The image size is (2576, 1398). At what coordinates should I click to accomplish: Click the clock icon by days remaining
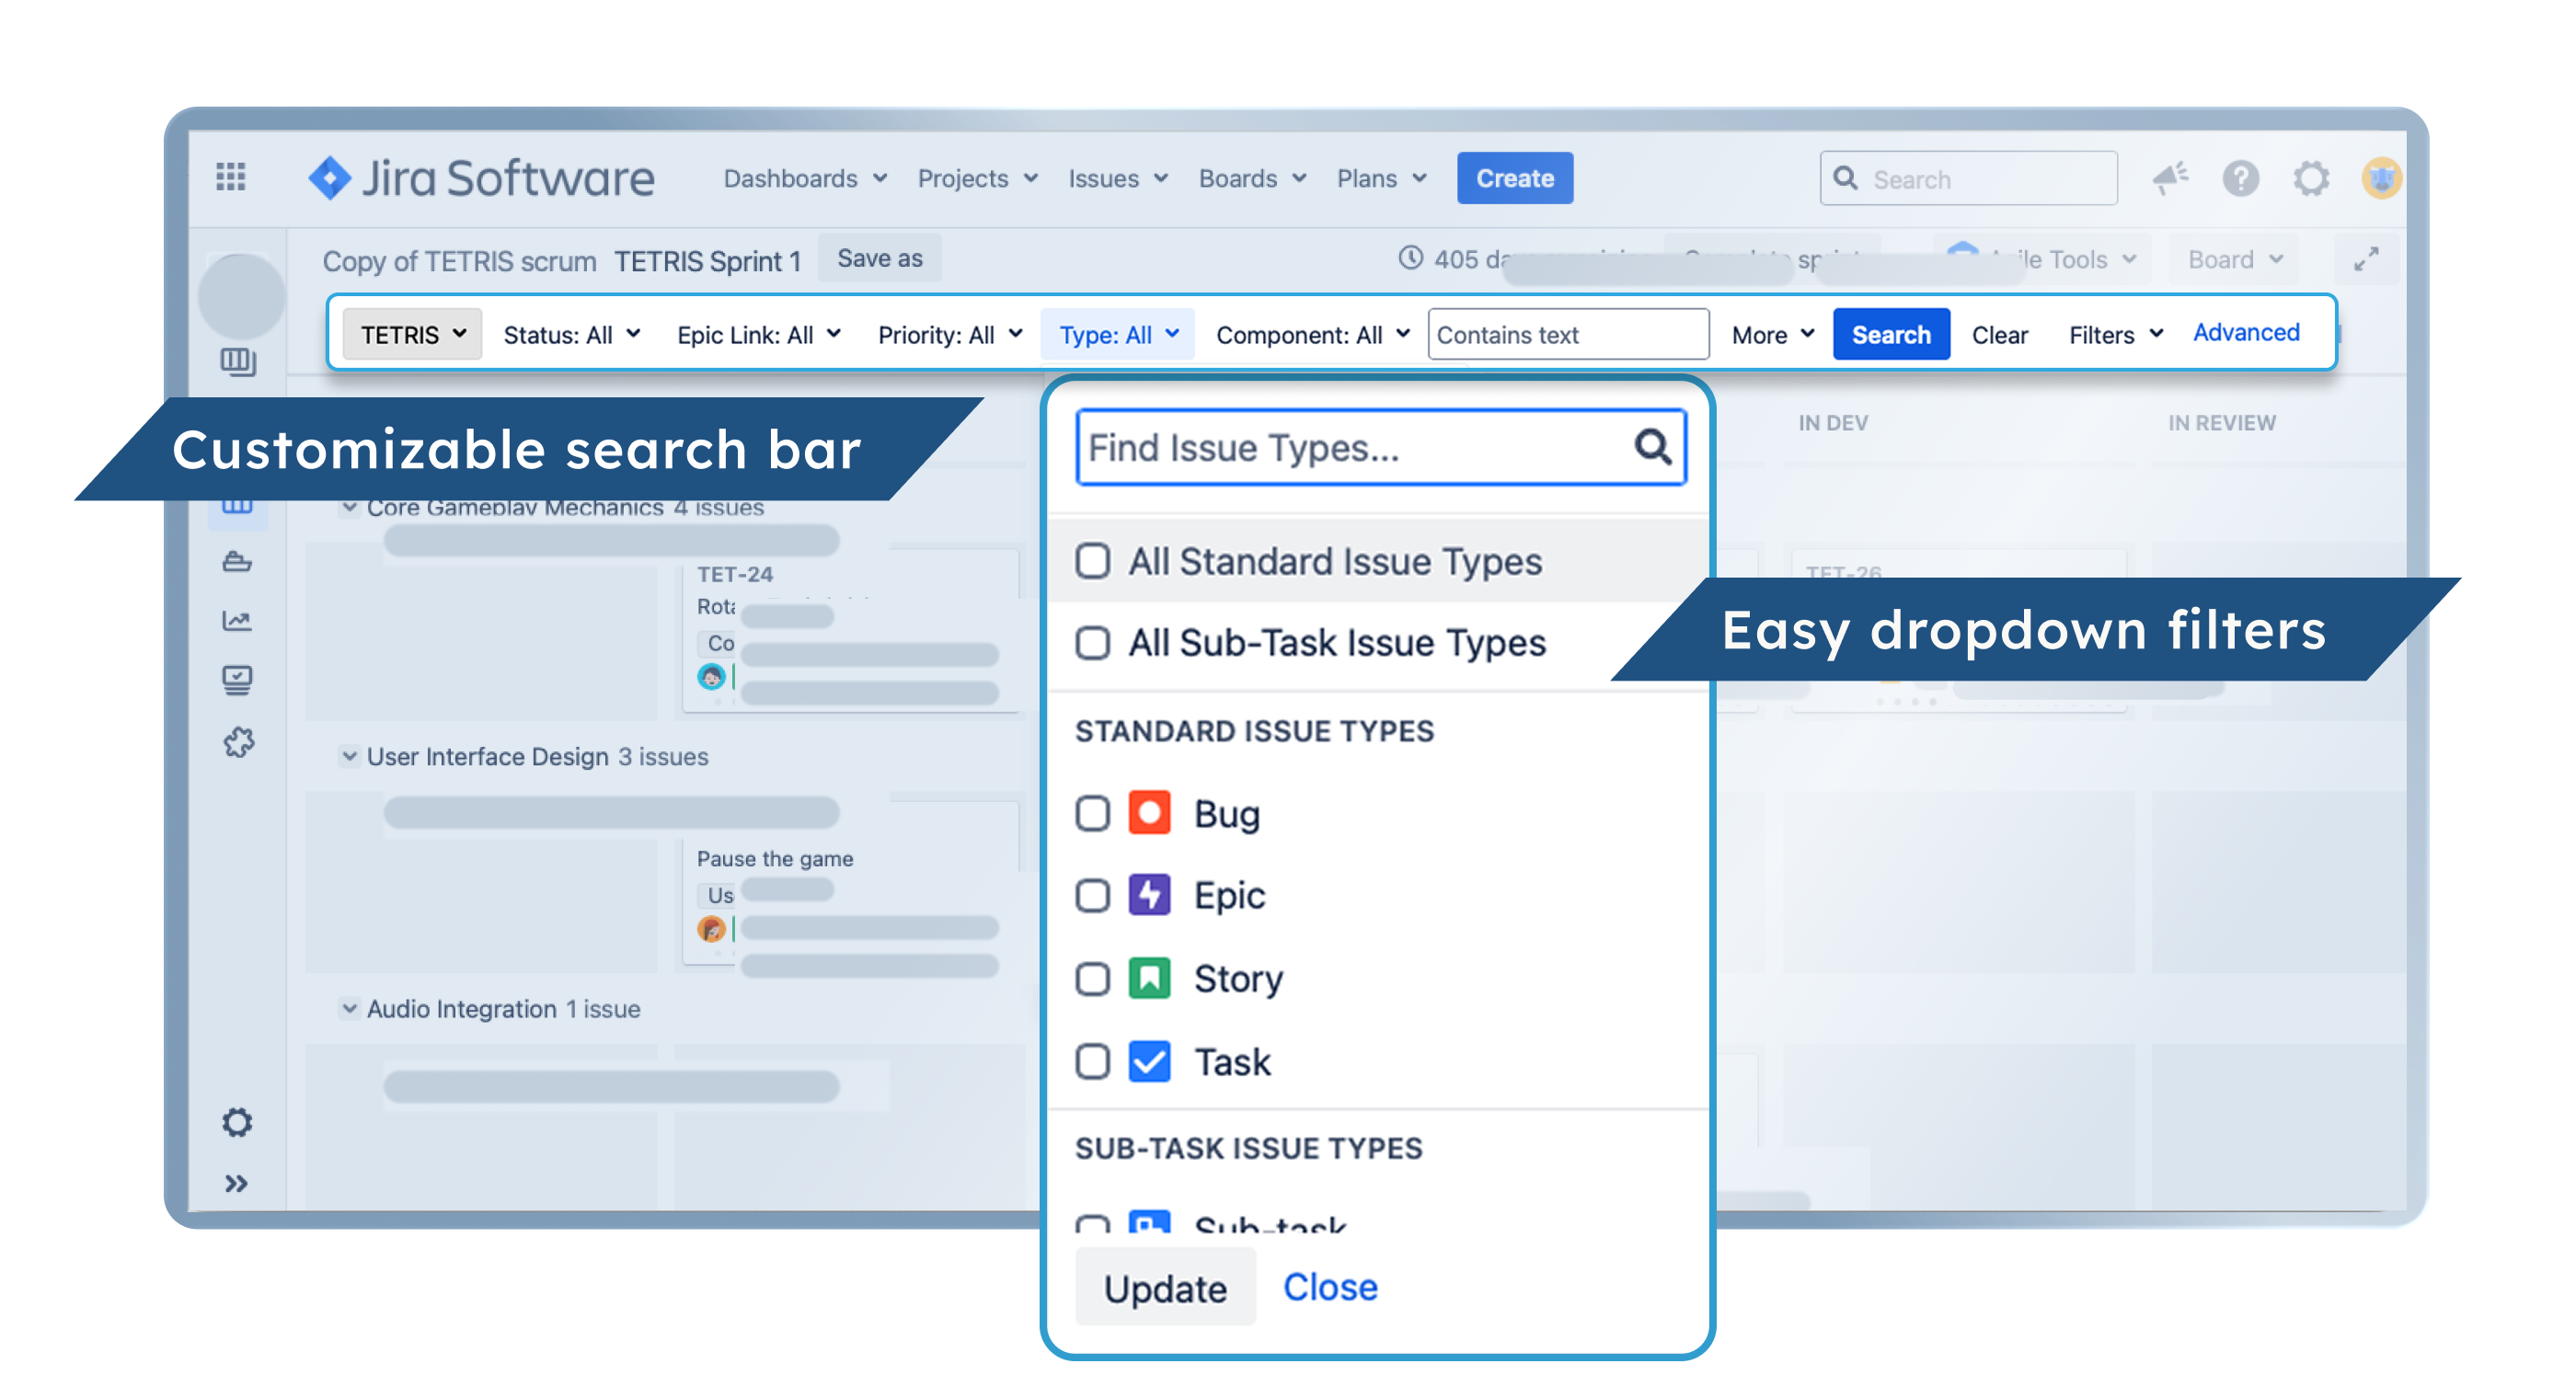tap(1410, 258)
